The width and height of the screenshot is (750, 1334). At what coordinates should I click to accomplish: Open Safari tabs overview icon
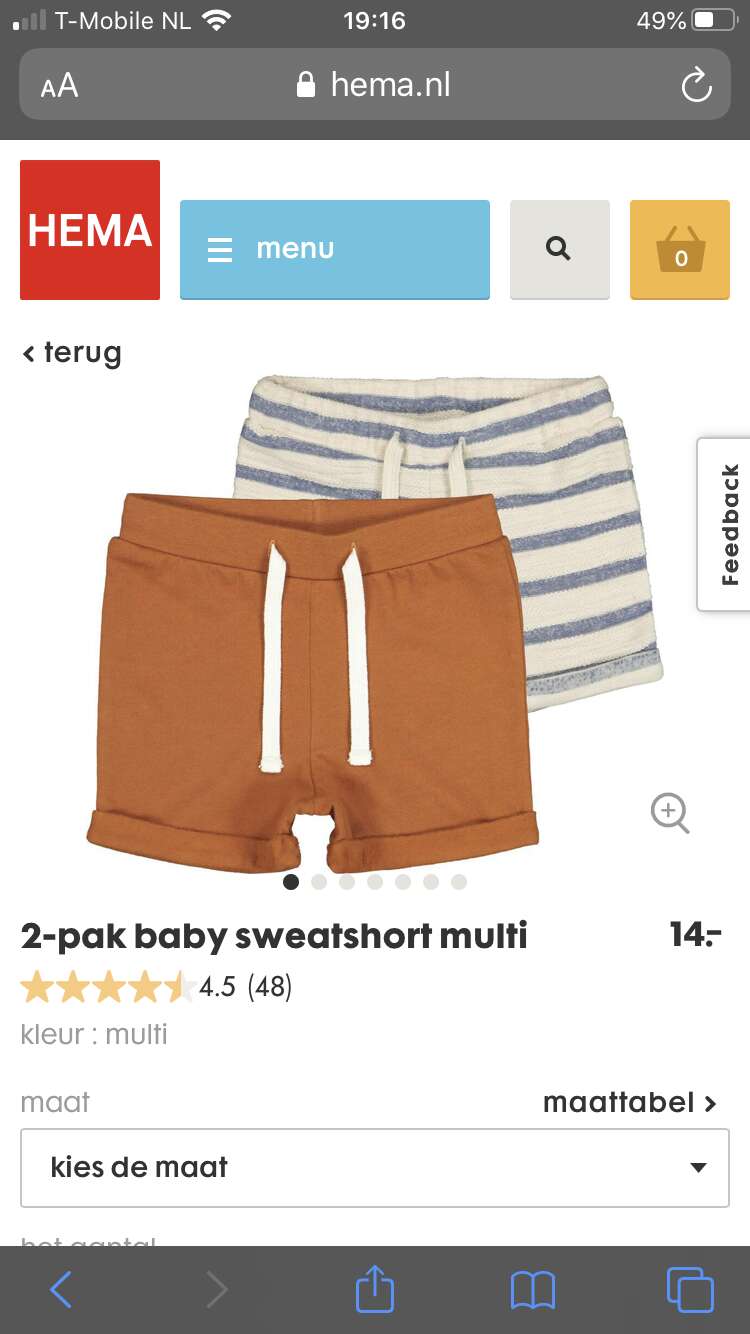pyautogui.click(x=690, y=1290)
